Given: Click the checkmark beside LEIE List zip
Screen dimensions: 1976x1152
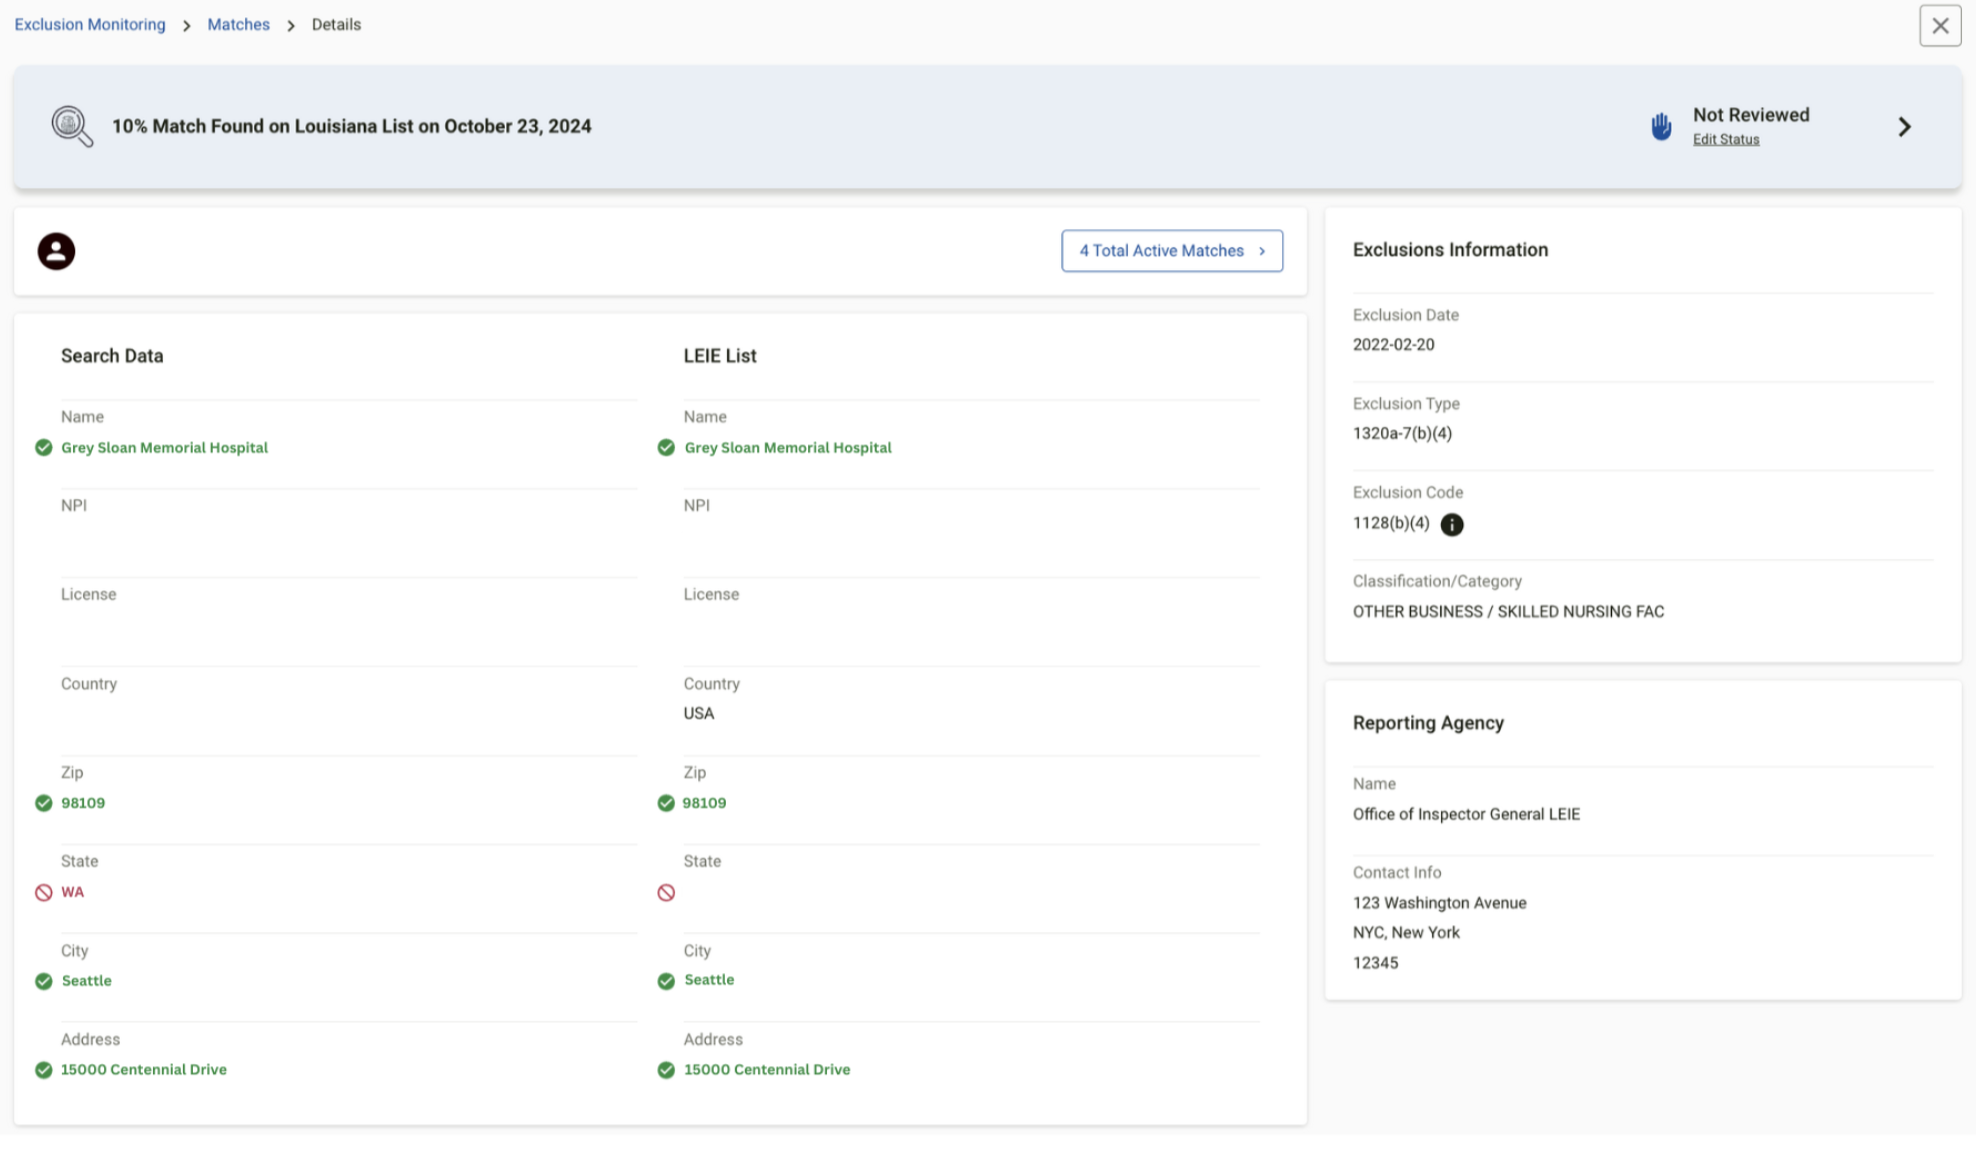Looking at the screenshot, I should (x=666, y=803).
